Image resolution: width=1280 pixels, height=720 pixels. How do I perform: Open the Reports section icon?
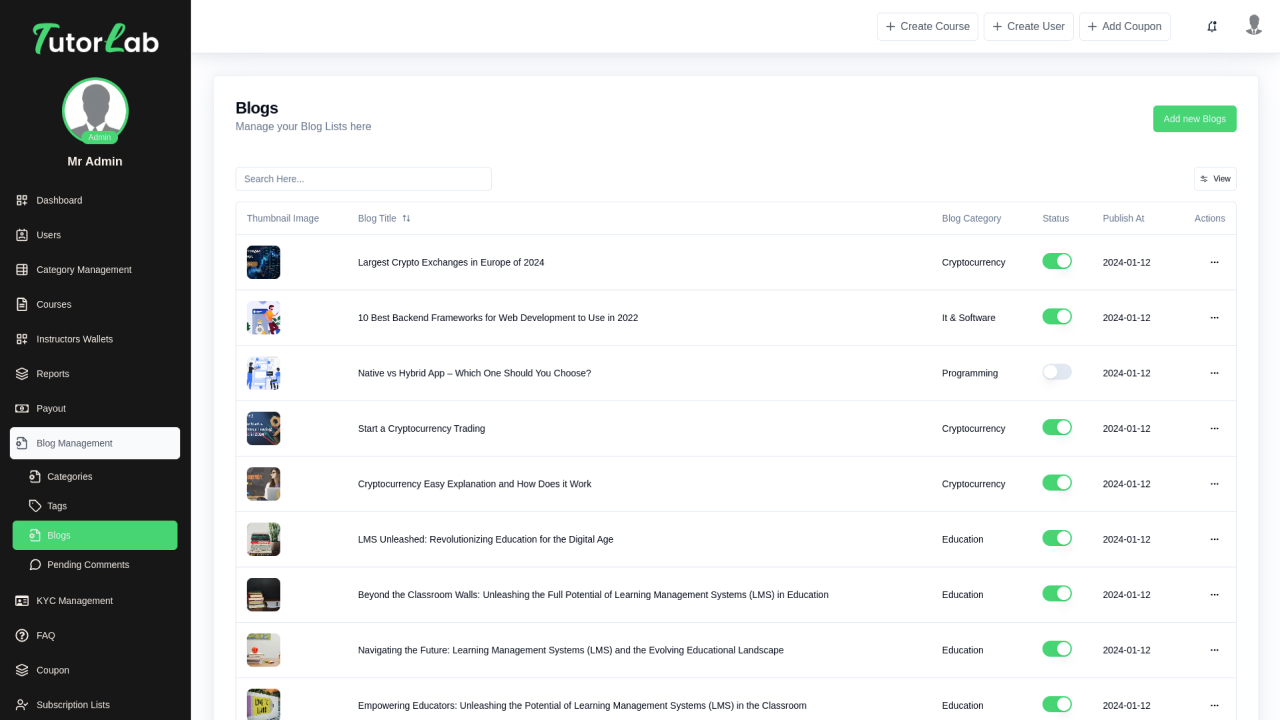point(22,373)
